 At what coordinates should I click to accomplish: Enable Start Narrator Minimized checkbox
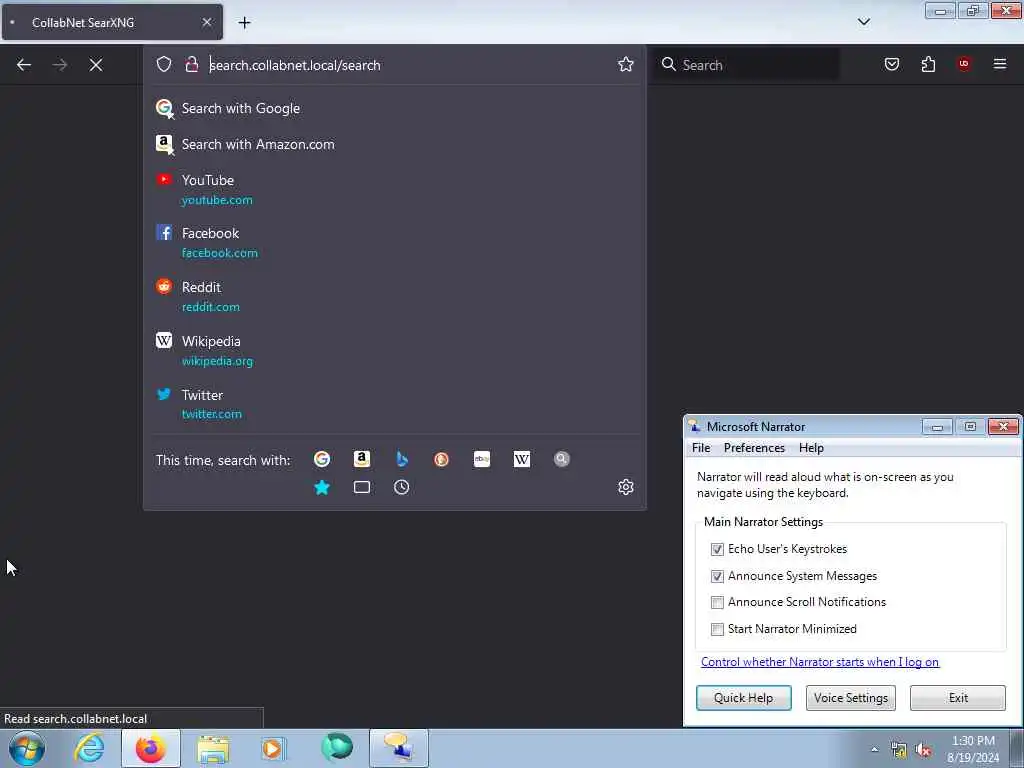click(717, 629)
